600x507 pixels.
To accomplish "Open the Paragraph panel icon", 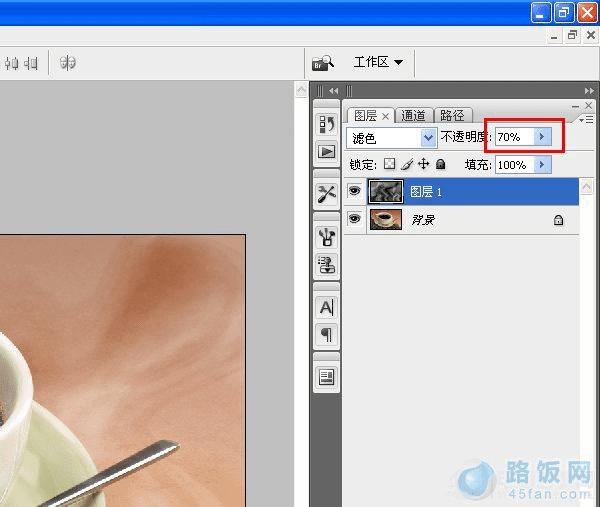I will (x=326, y=334).
